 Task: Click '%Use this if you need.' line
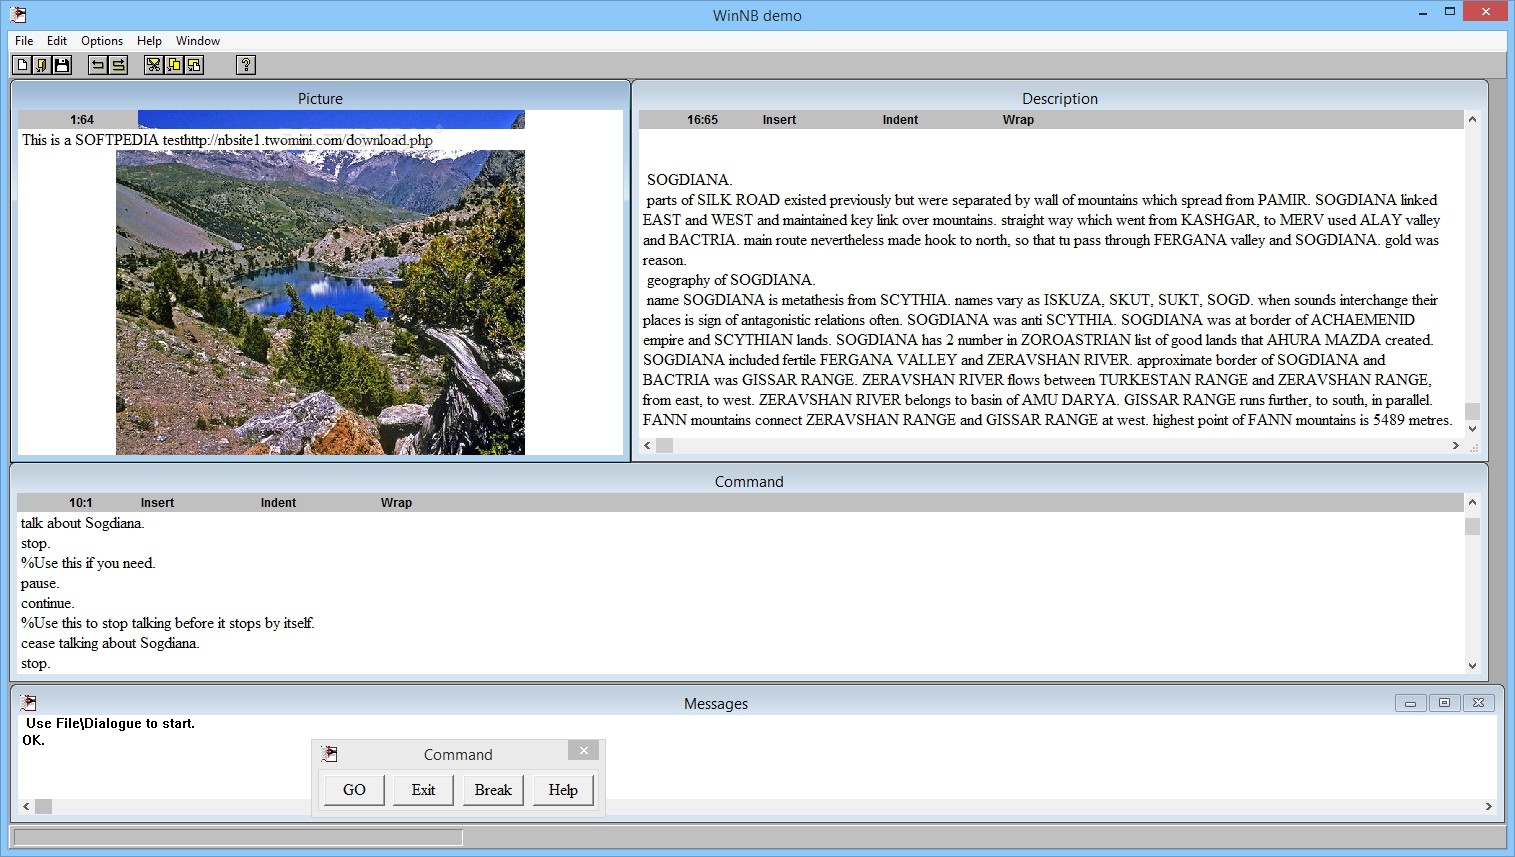88,563
